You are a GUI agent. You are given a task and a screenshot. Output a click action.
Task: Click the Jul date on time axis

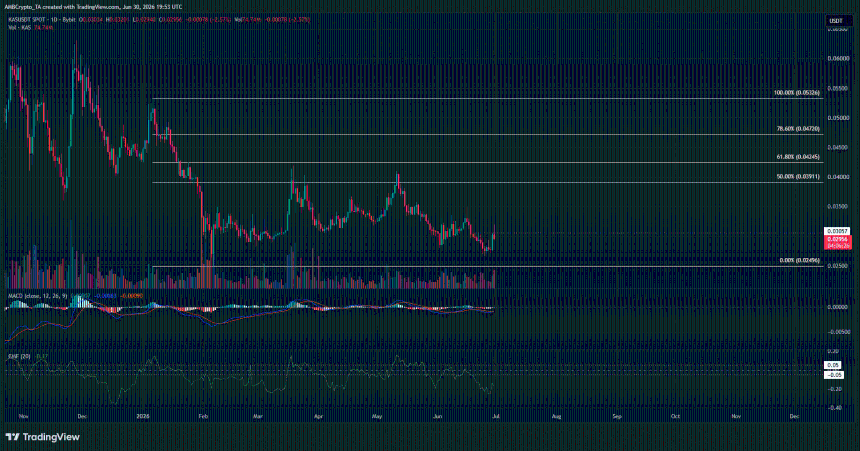495,416
